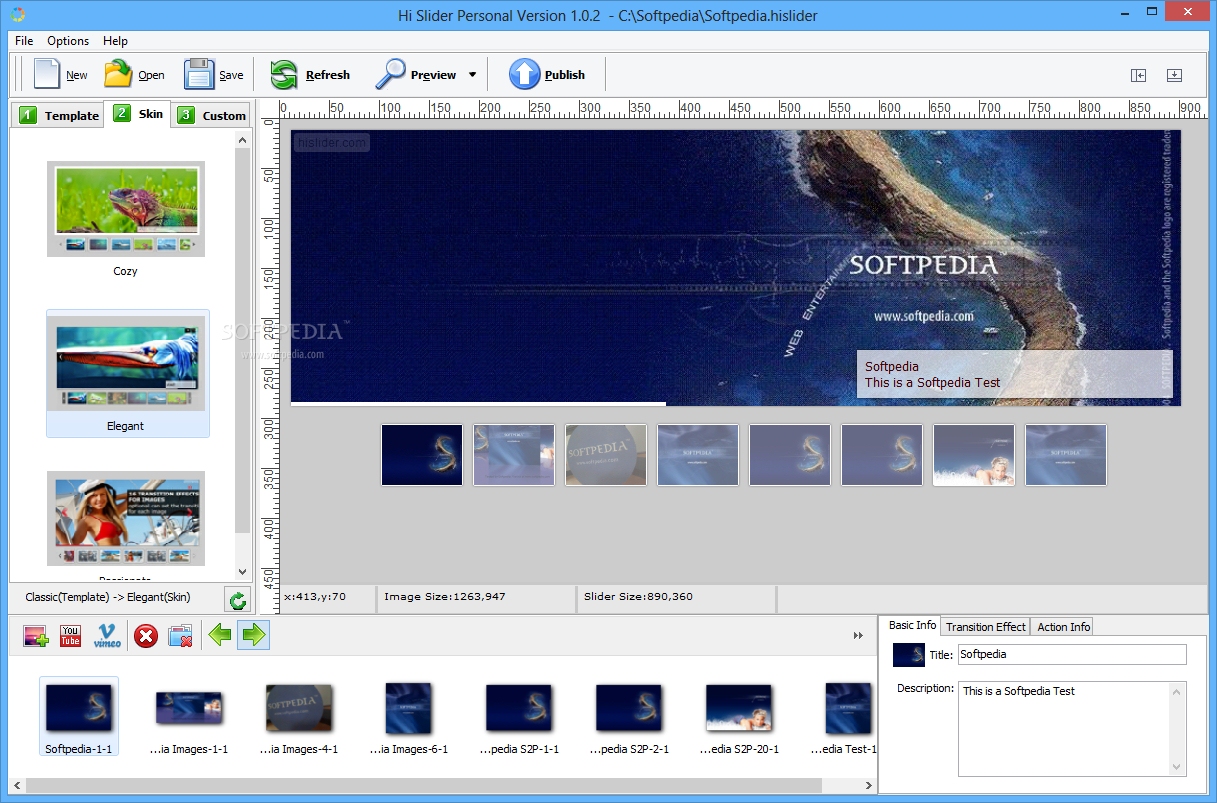The width and height of the screenshot is (1217, 803).
Task: Click the slider's white progress bar
Action: coord(478,404)
